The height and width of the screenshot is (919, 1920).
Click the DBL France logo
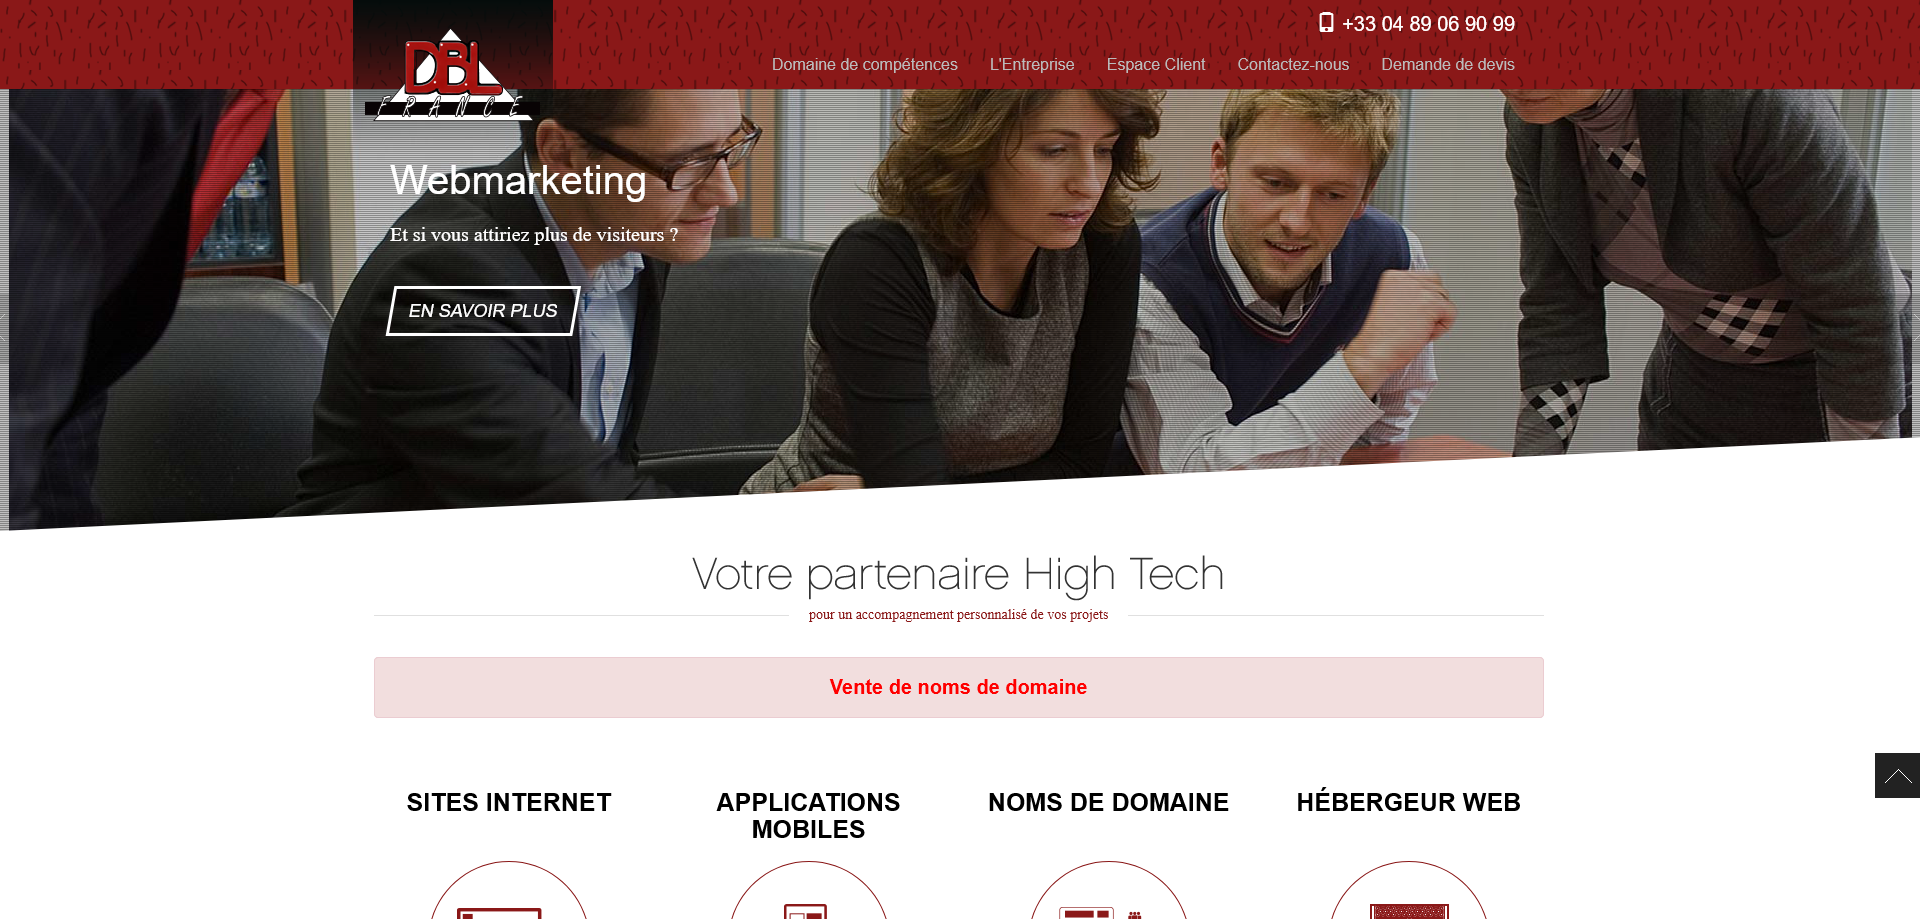[x=453, y=75]
